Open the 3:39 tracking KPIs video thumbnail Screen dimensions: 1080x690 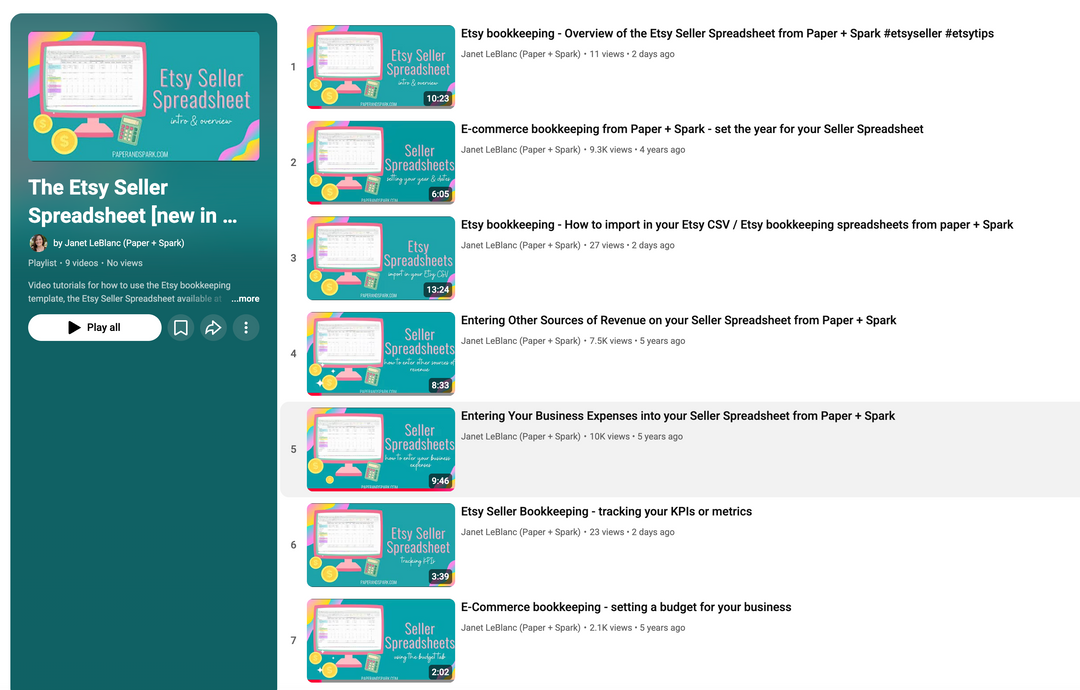pos(381,544)
